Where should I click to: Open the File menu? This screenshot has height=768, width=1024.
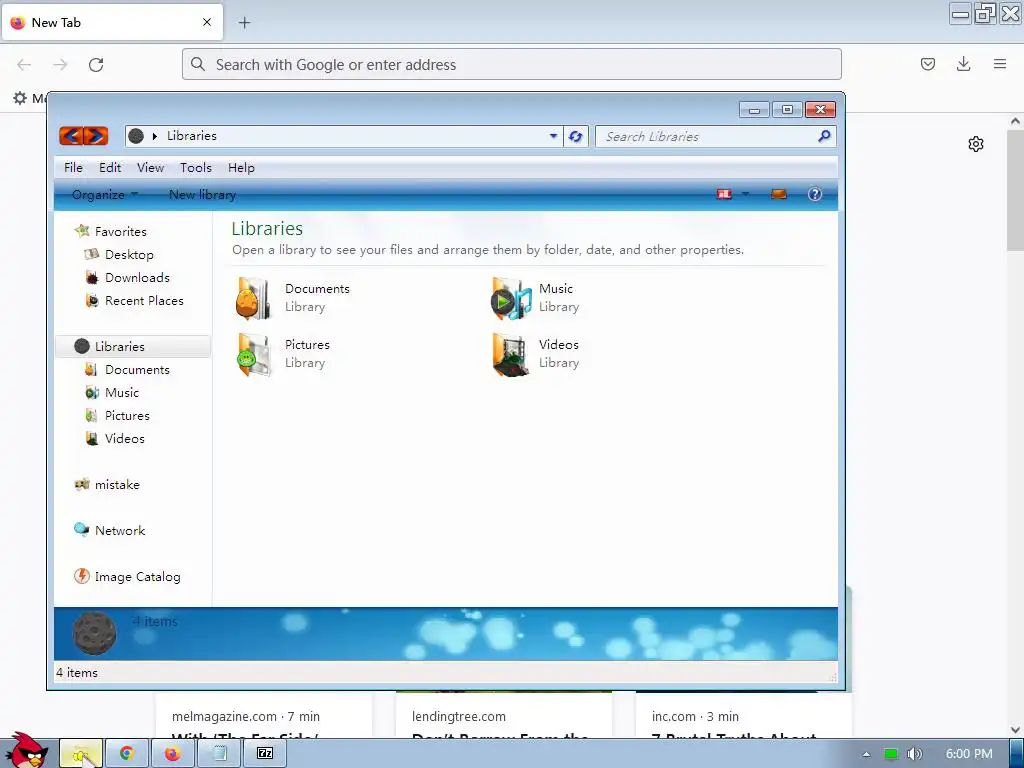coord(73,167)
